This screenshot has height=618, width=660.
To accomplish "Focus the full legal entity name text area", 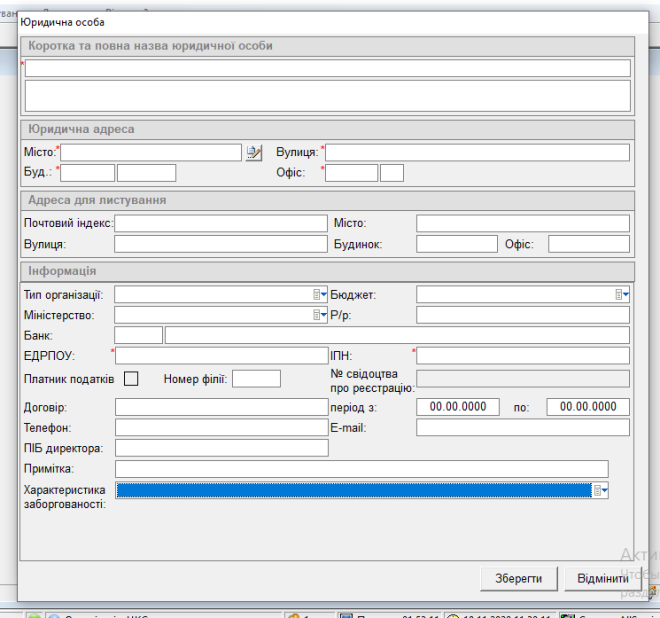I will (x=328, y=96).
